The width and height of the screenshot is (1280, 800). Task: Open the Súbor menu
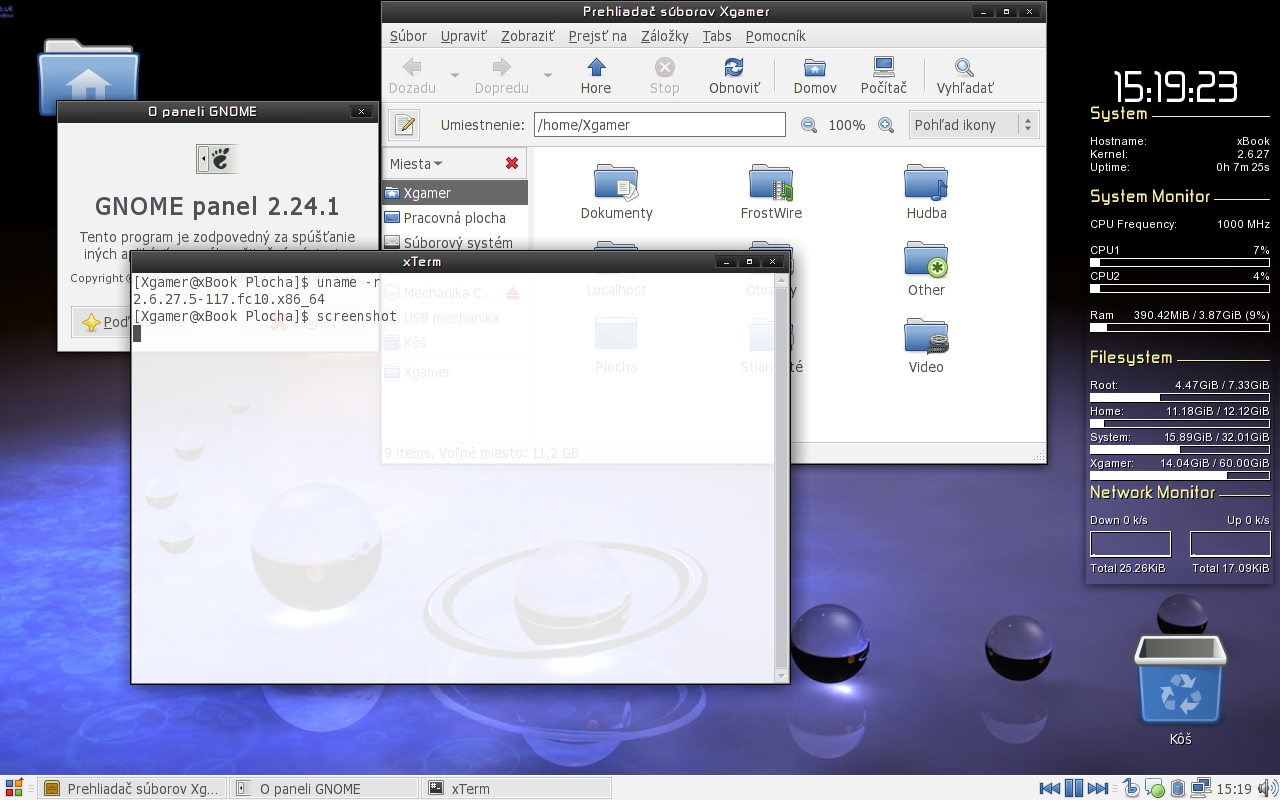pyautogui.click(x=408, y=36)
